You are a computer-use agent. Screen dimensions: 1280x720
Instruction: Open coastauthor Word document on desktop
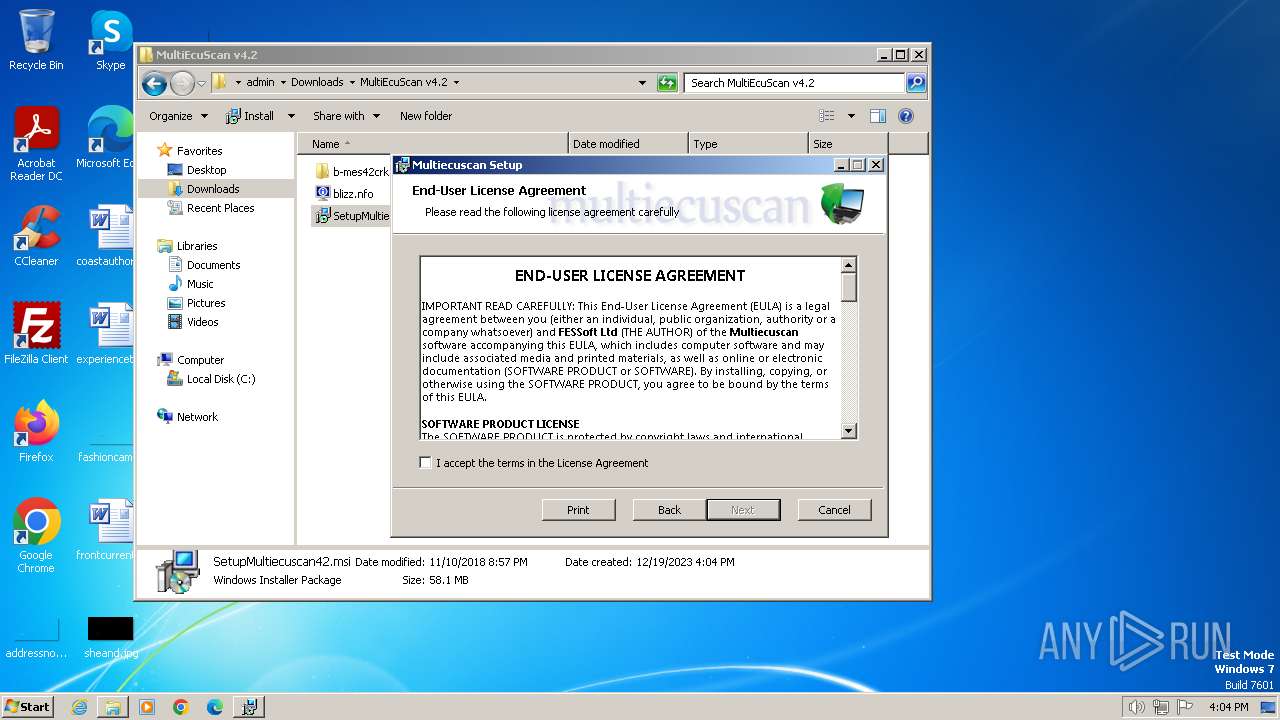click(106, 236)
